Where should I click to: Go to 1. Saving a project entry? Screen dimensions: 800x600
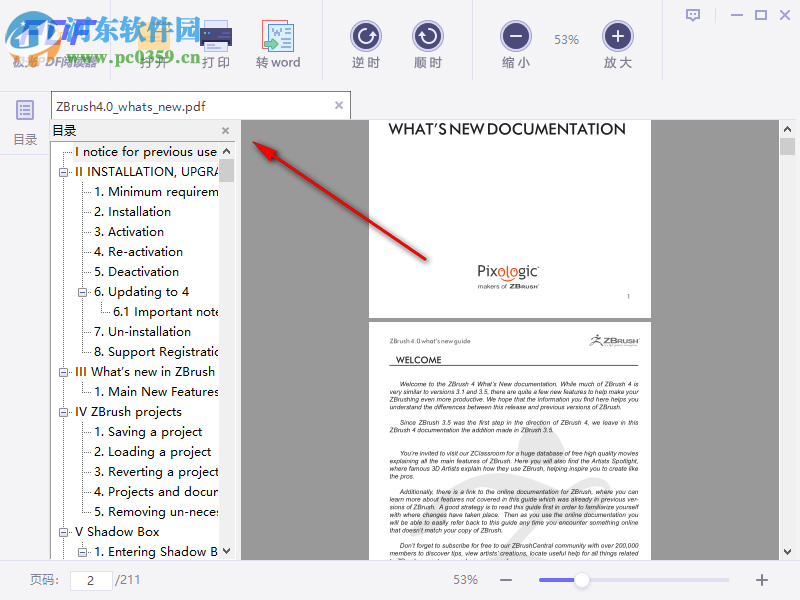point(148,432)
